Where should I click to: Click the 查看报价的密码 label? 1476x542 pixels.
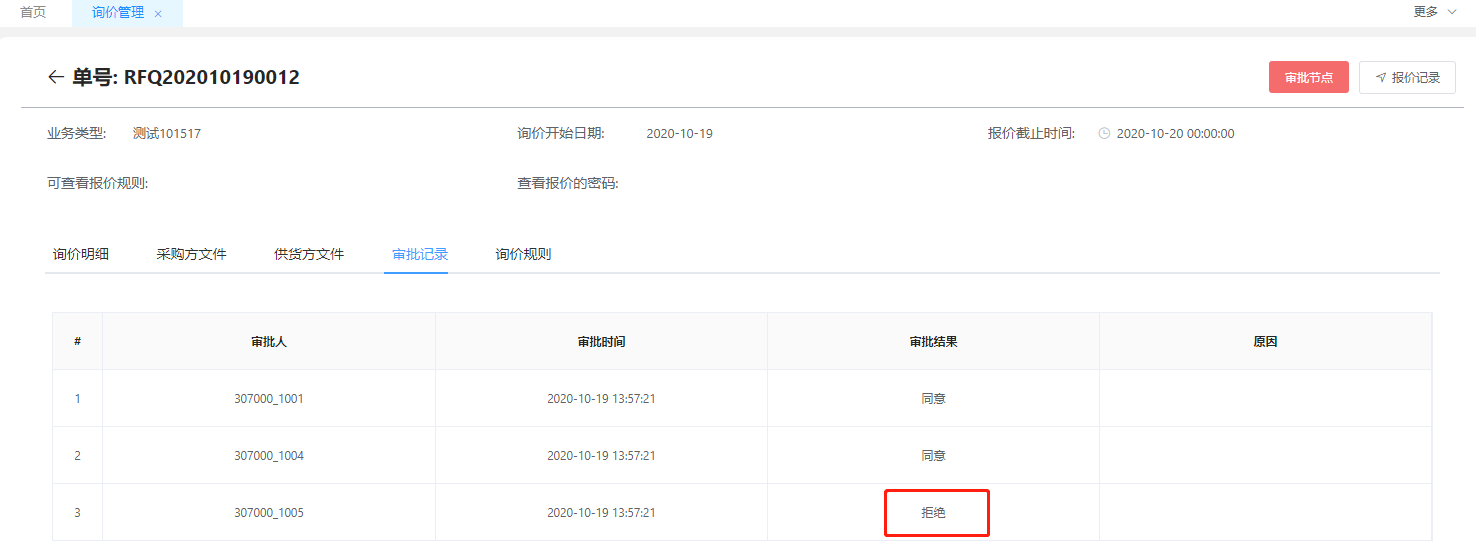pyautogui.click(x=567, y=183)
